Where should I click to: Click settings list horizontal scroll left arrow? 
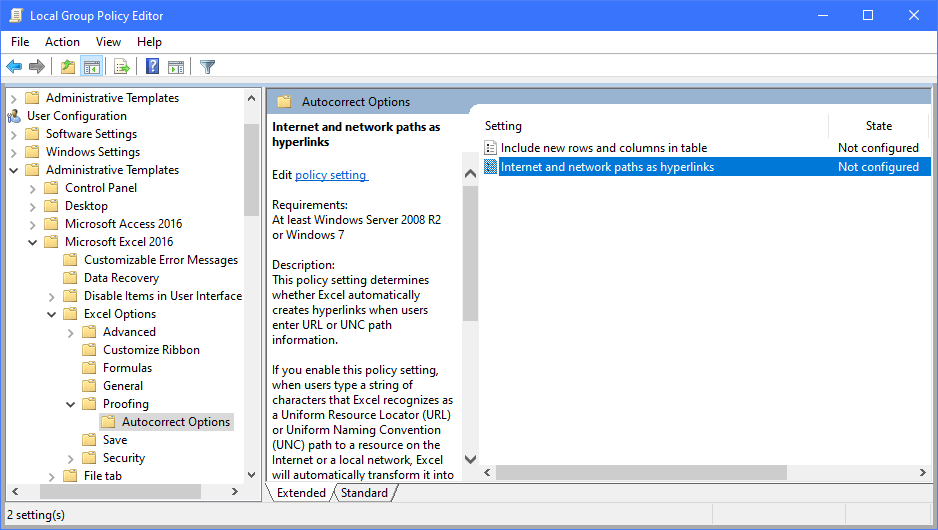488,473
